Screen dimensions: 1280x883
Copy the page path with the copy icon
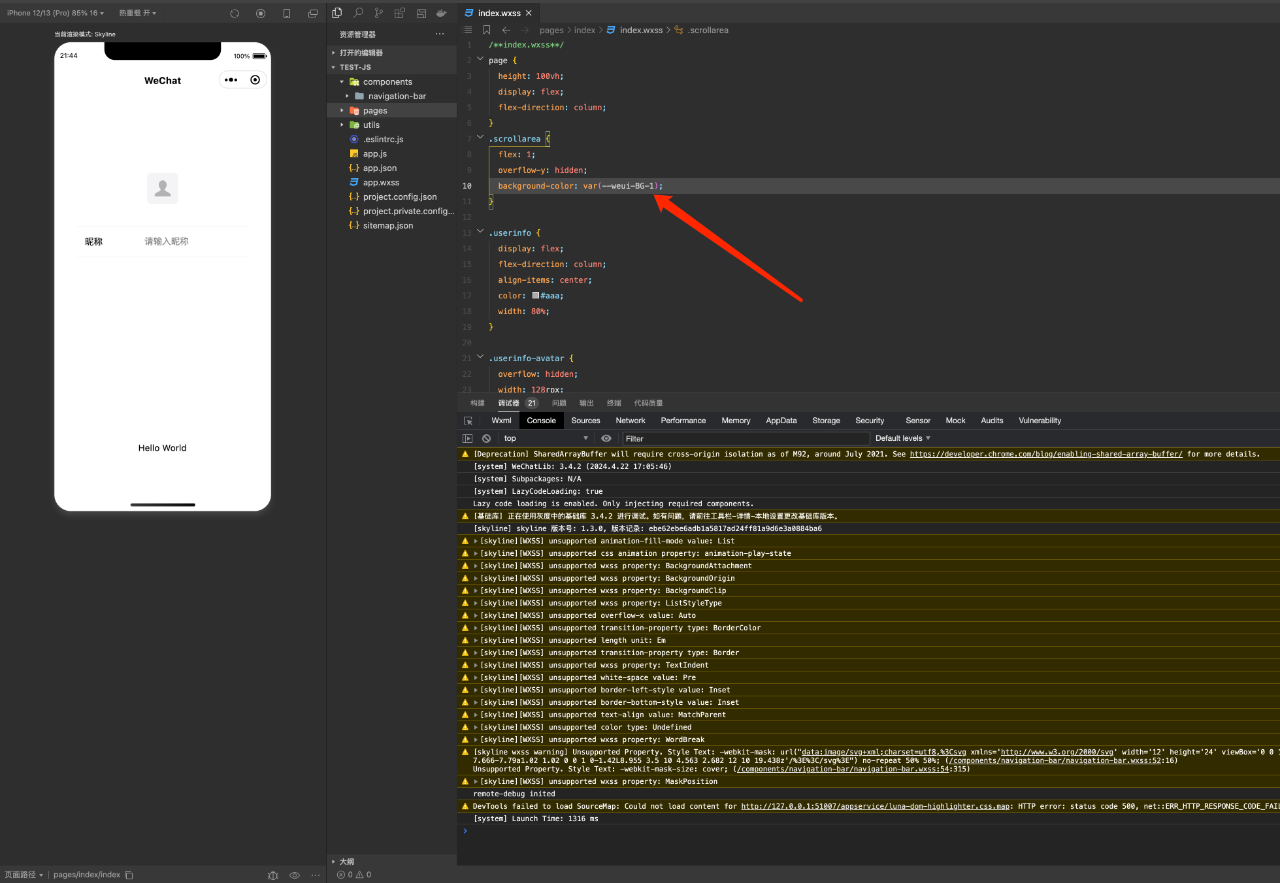tap(129, 875)
